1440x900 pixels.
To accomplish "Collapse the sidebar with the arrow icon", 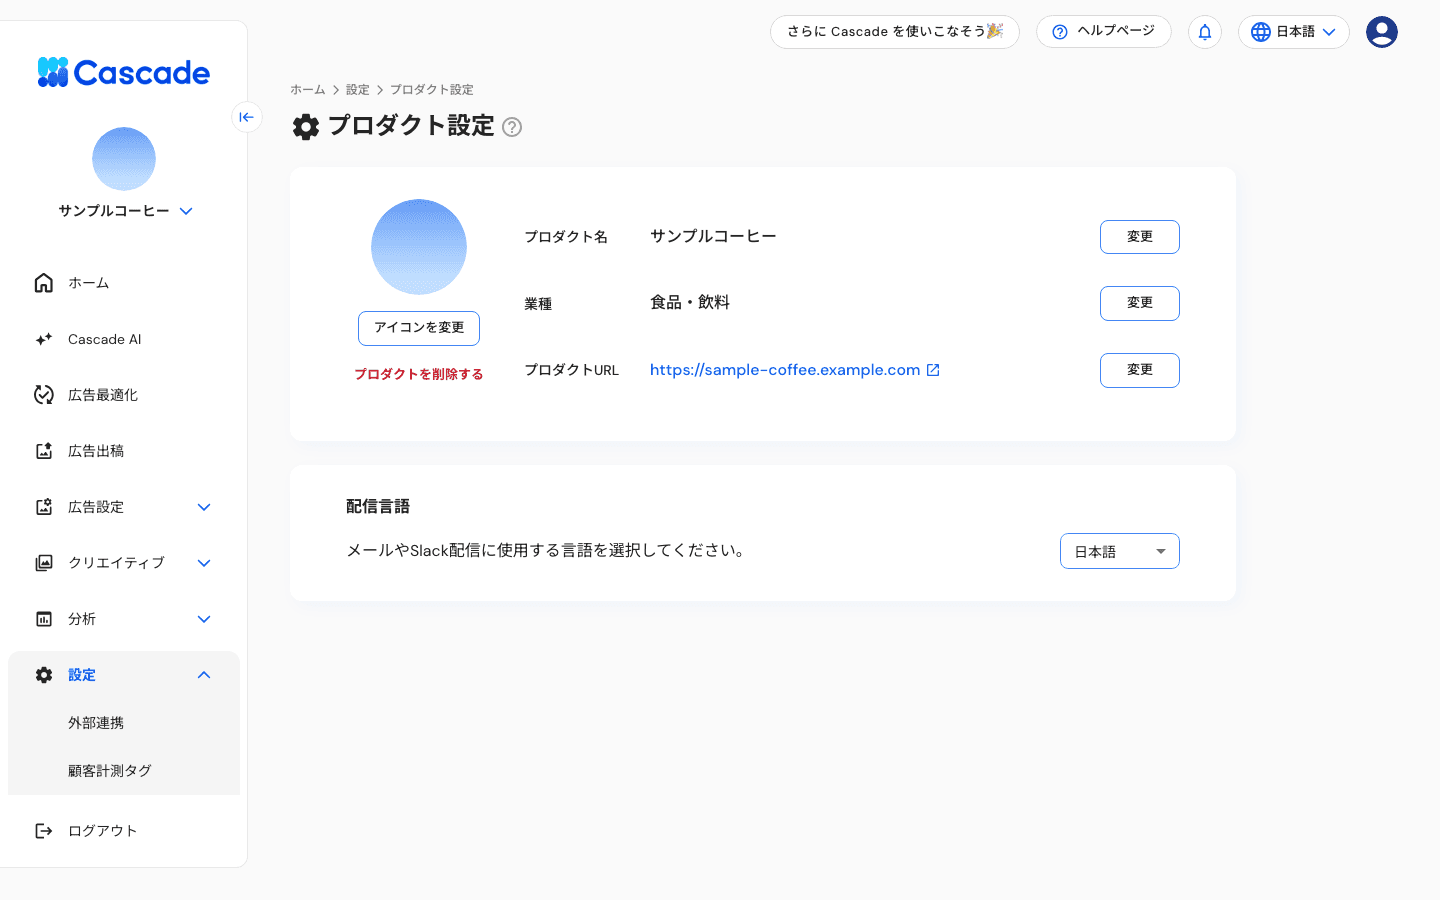I will tap(247, 117).
